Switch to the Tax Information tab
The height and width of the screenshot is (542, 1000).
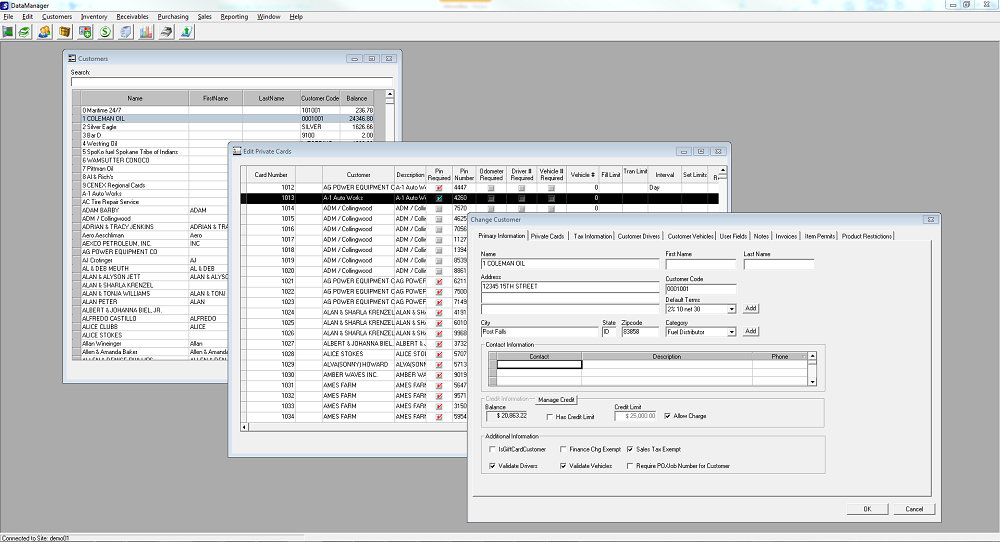click(x=592, y=237)
